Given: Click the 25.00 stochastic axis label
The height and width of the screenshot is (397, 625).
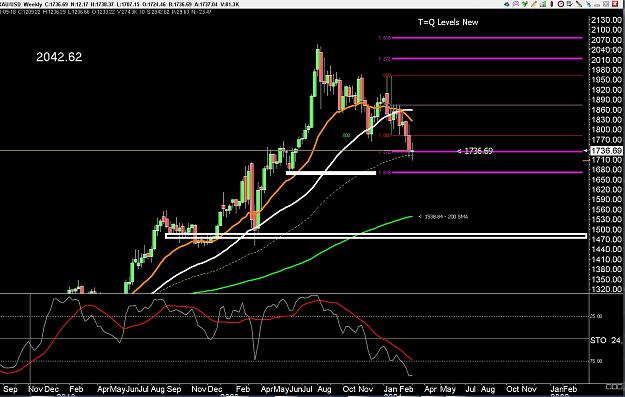Looking at the screenshot, I should [596, 316].
